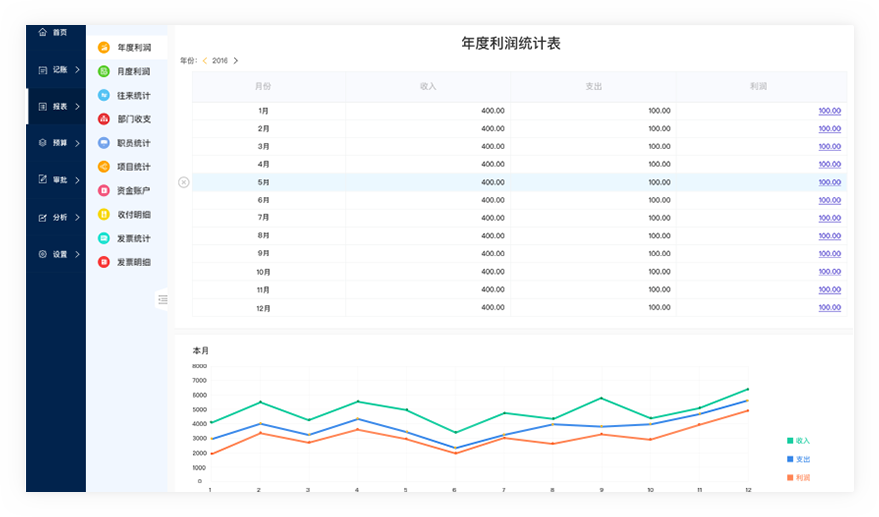
Task: Select the 报表 reports icon
Action: click(43, 107)
